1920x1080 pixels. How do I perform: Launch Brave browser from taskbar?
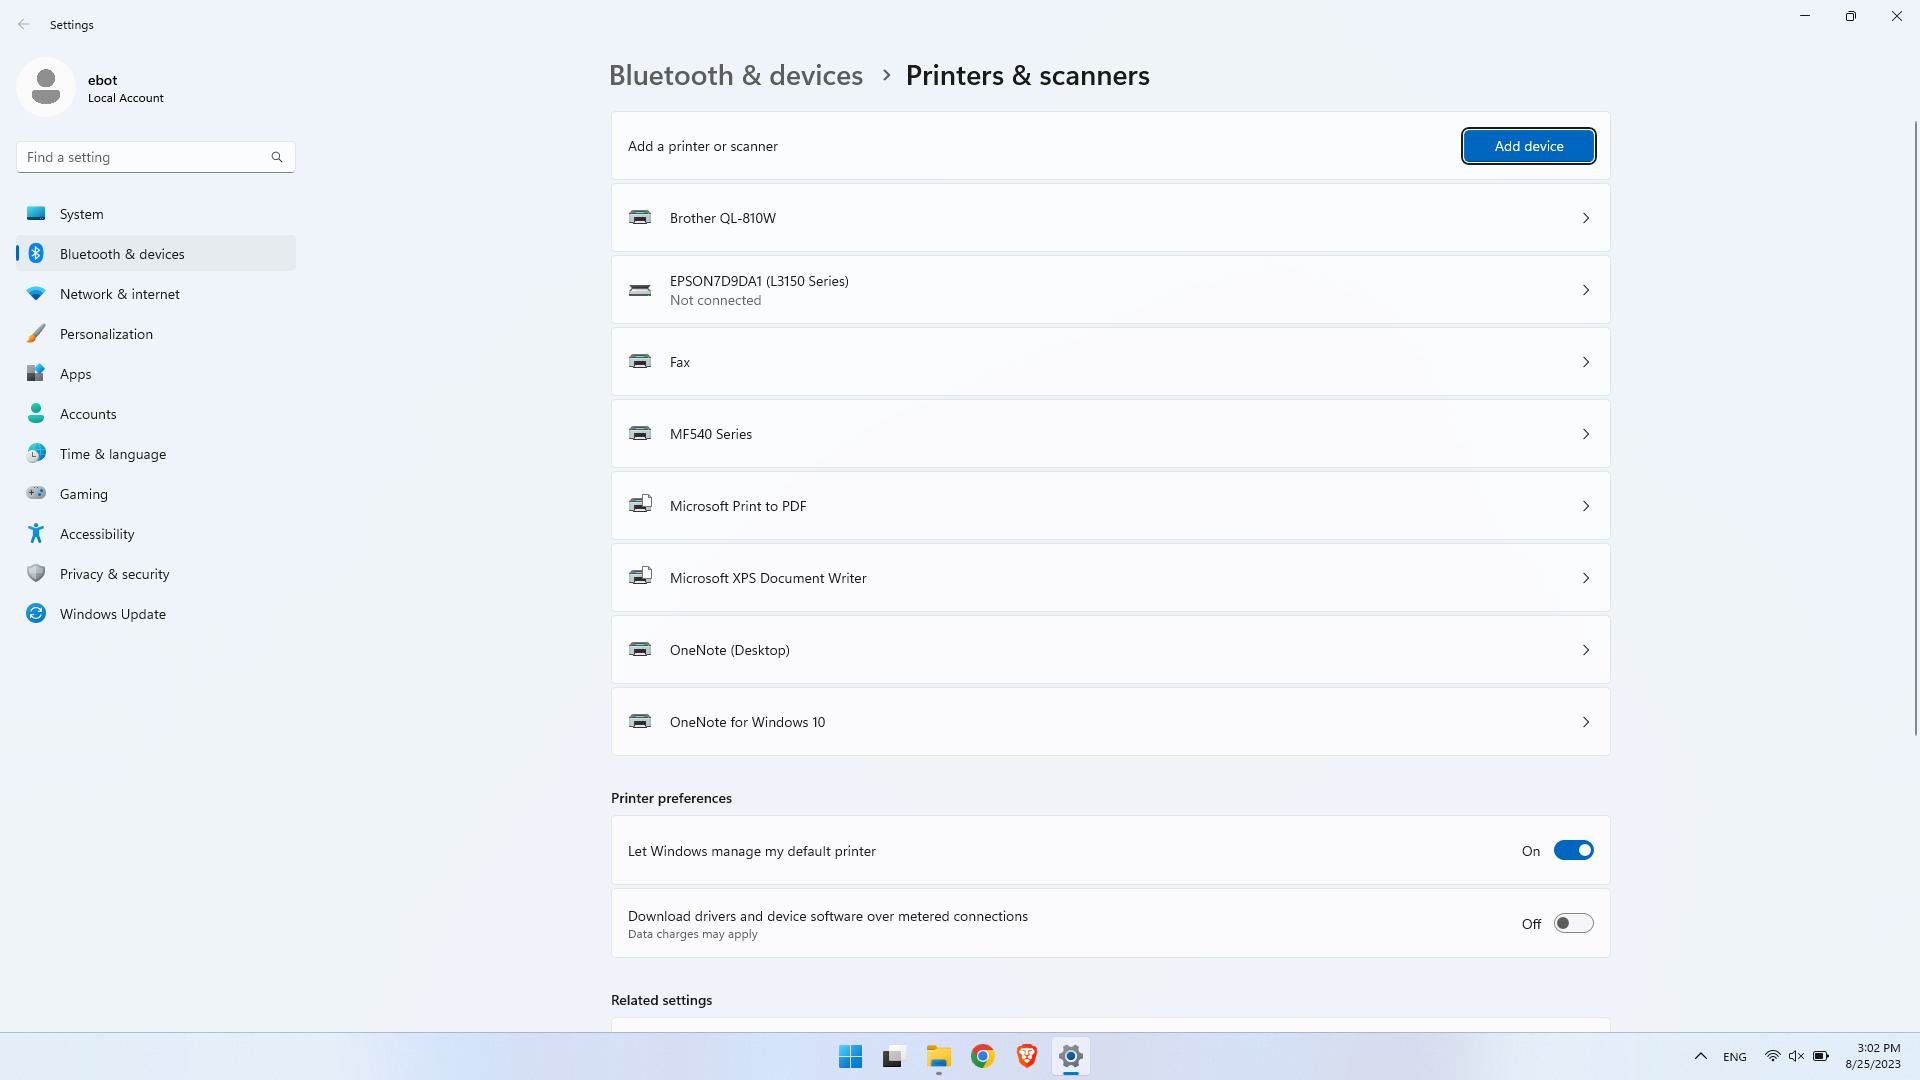[x=1026, y=1056]
